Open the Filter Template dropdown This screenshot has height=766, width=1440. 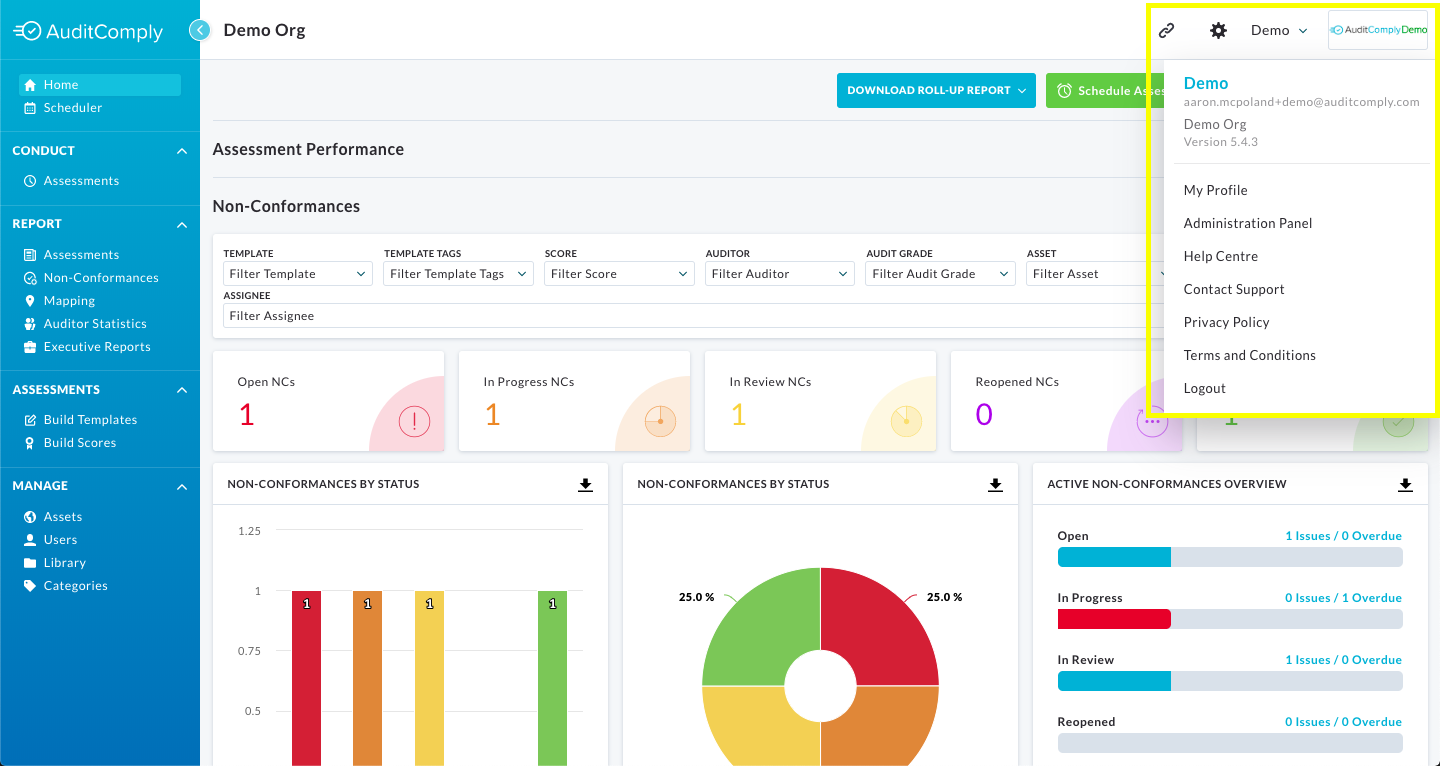297,274
